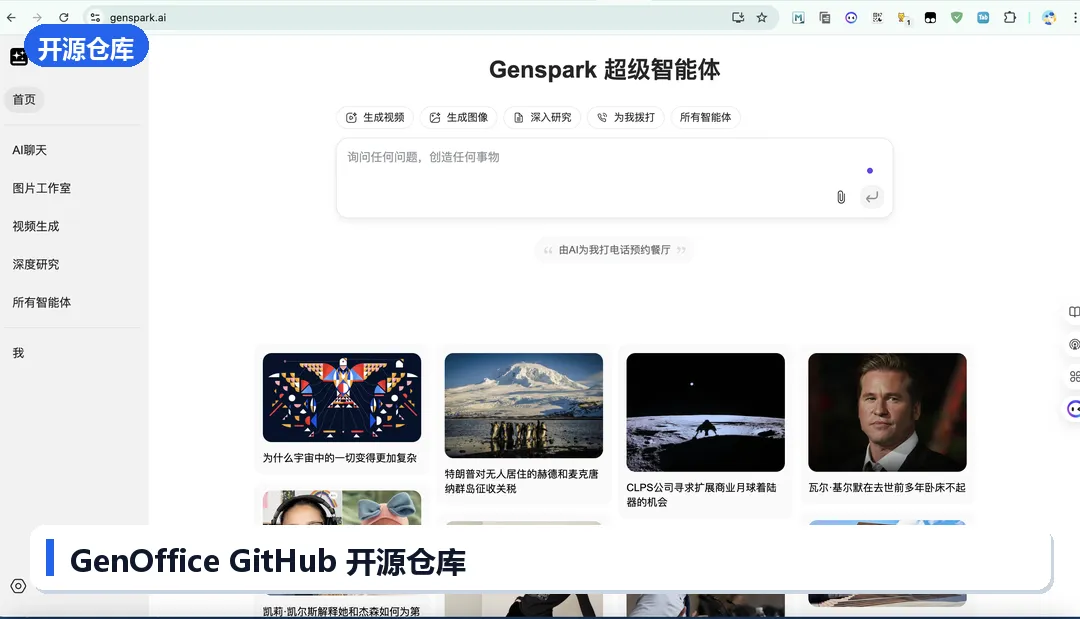The height and width of the screenshot is (619, 1080).
Task: Click suggestion 由AI为我打电话预约餐厅
Action: tap(614, 250)
